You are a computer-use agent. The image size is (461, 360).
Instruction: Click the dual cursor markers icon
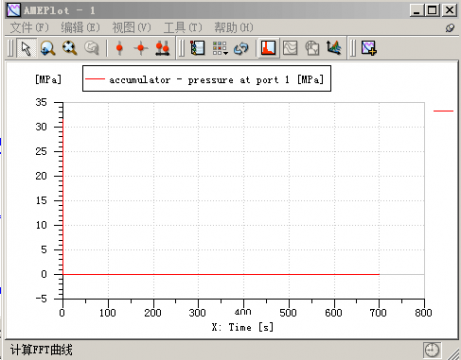pos(162,48)
